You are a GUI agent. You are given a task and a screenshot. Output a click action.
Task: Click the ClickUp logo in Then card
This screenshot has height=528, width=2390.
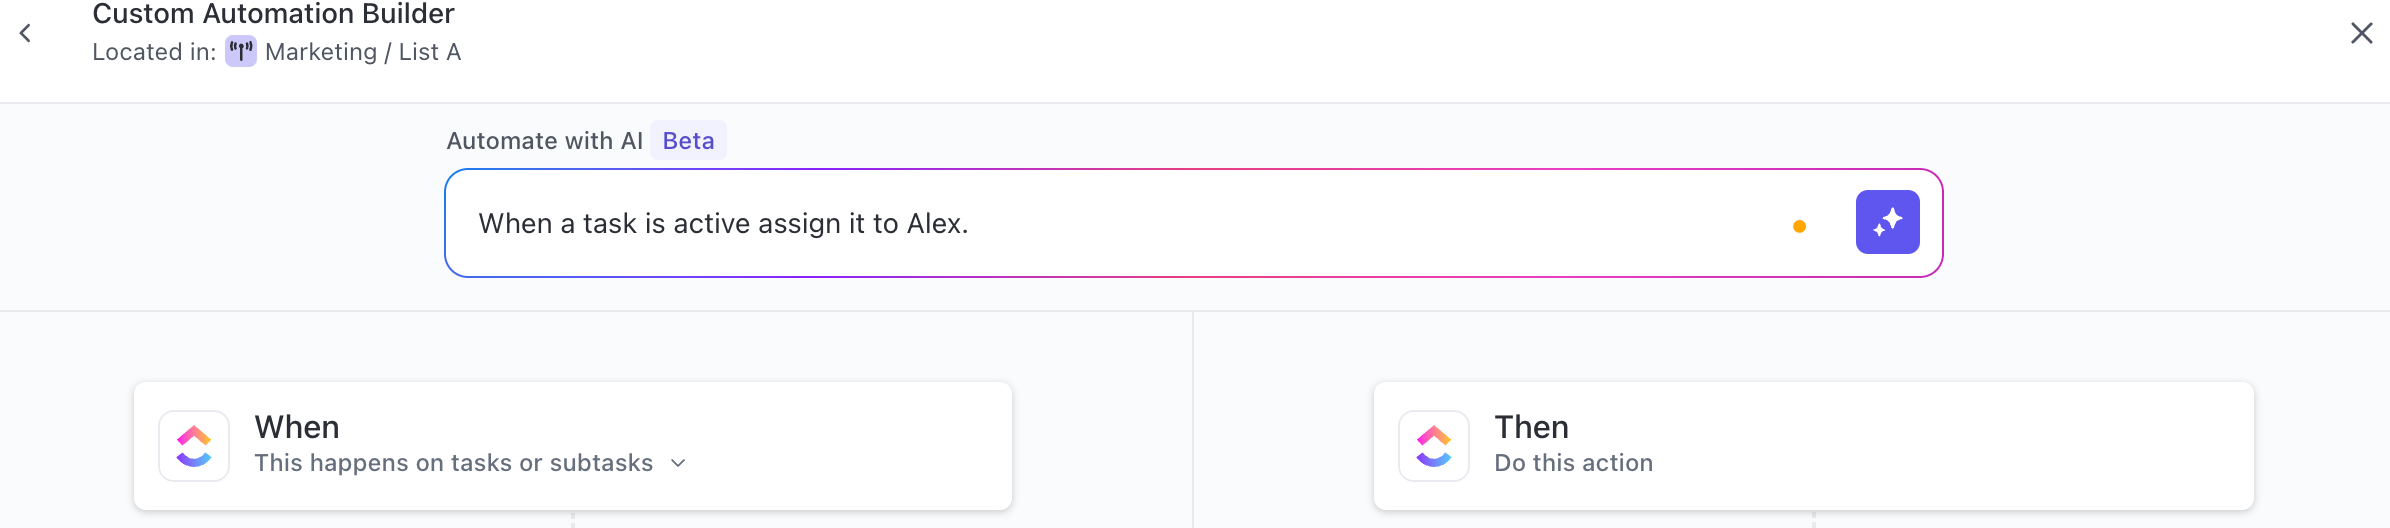[x=1434, y=446]
